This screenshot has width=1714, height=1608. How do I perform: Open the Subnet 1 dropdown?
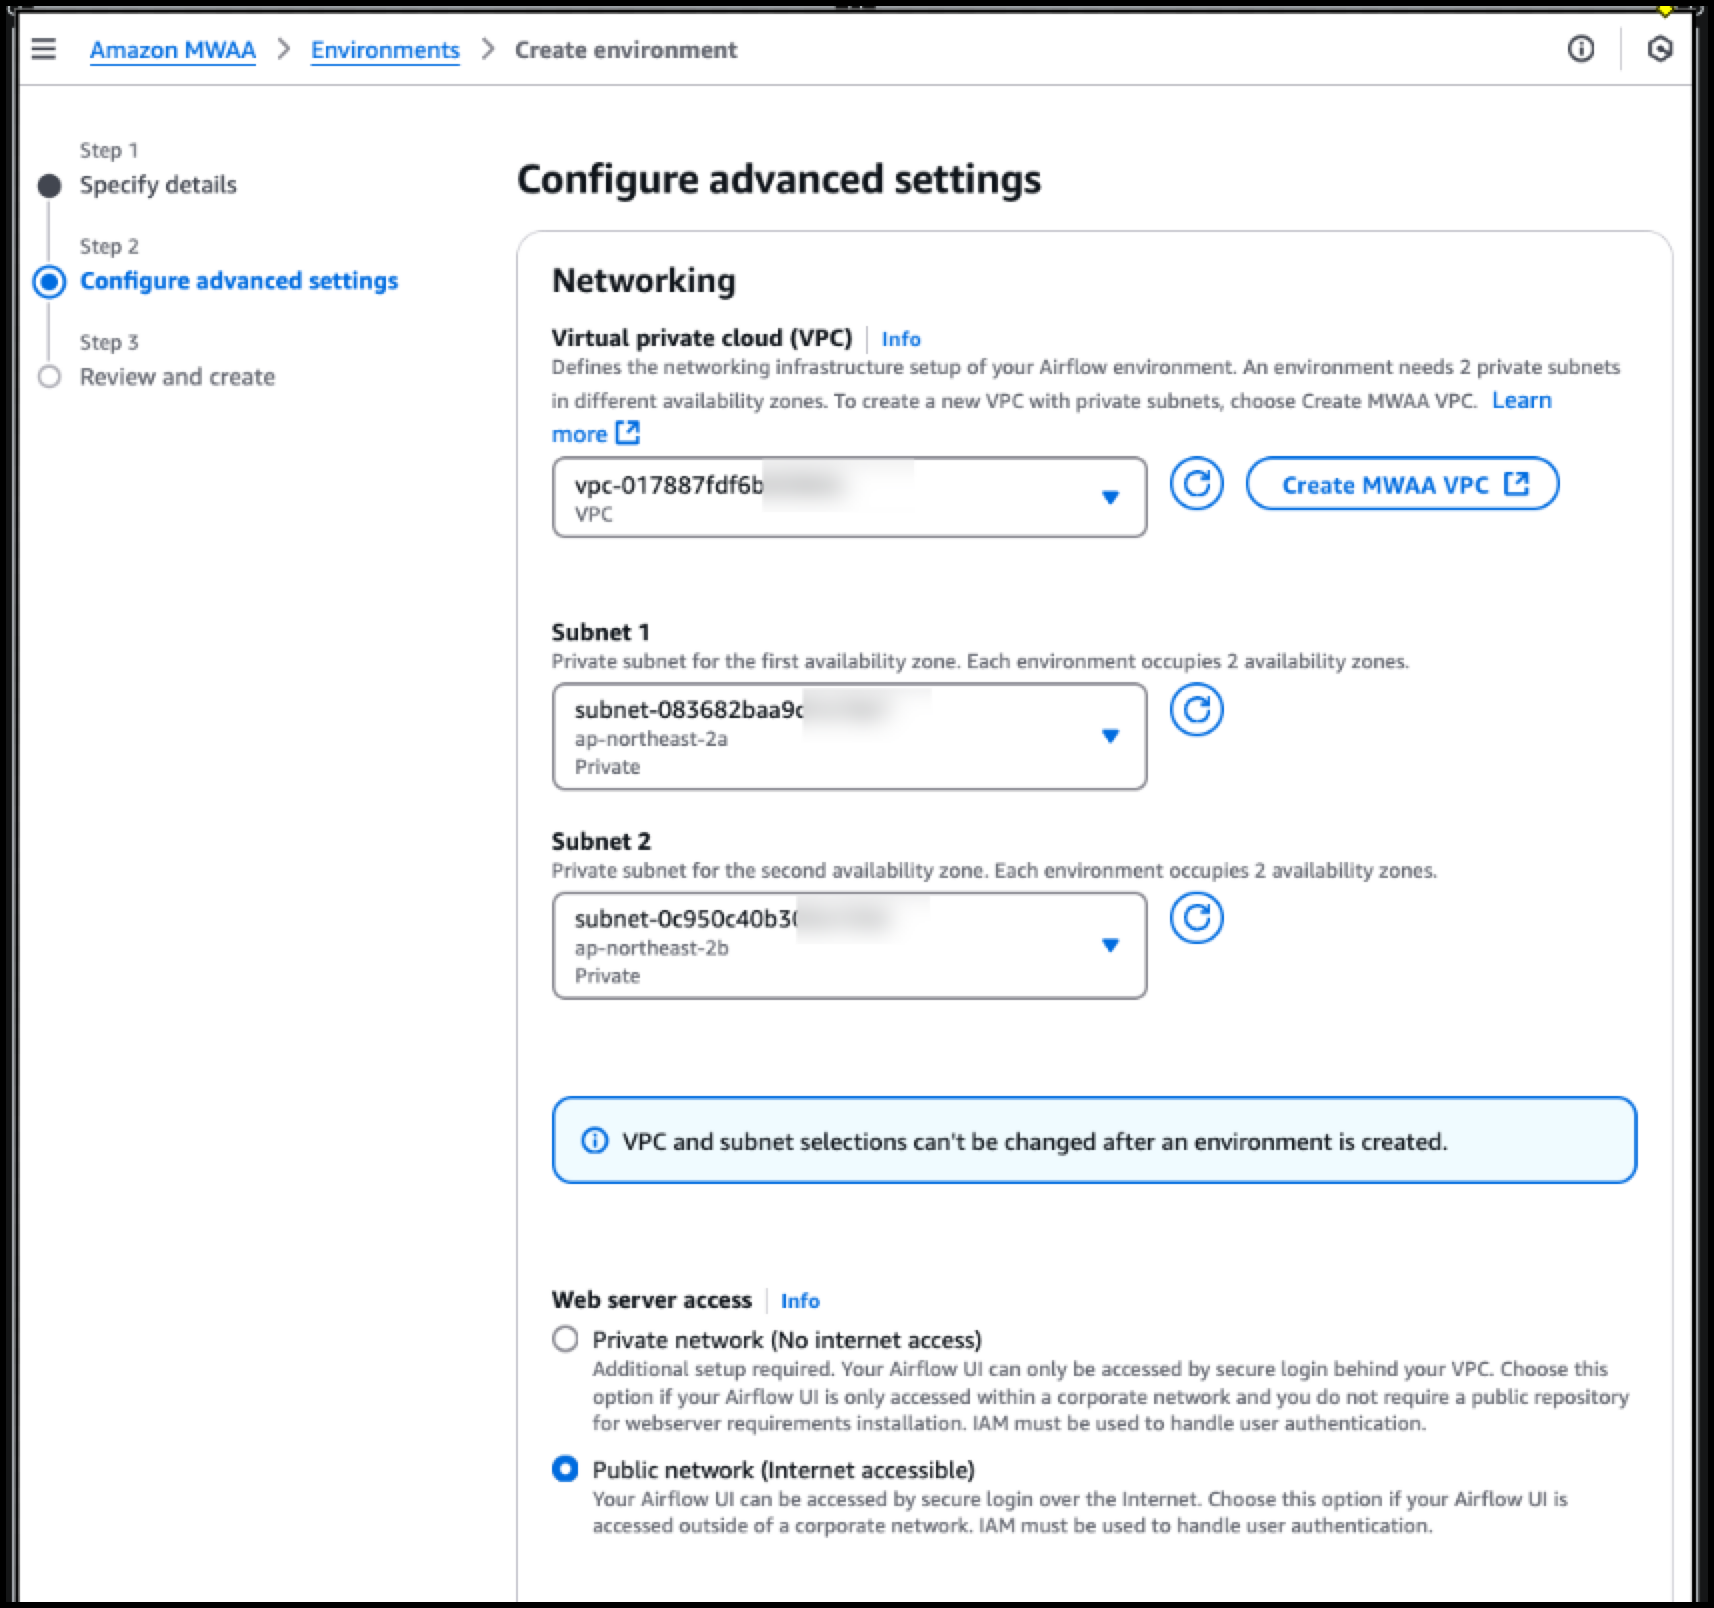pos(849,737)
